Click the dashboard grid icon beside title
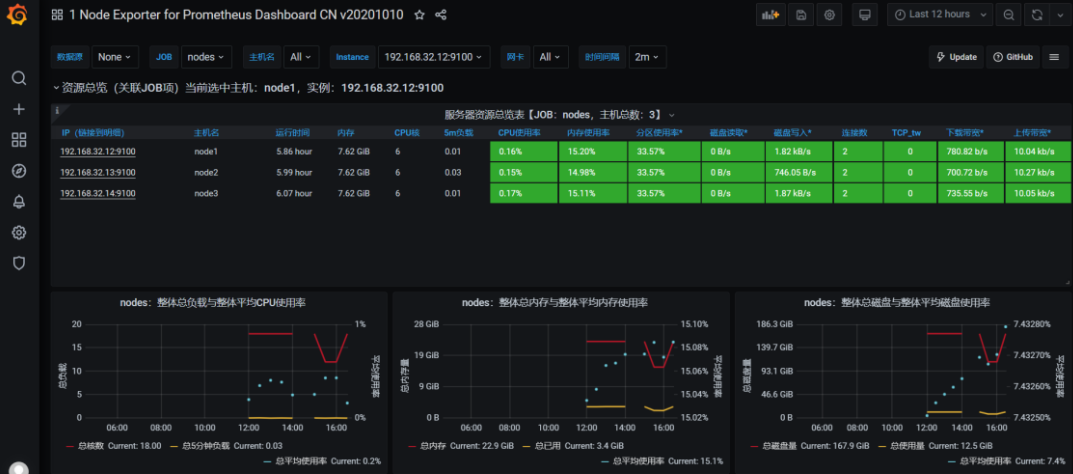1073x474 pixels. (57, 14)
